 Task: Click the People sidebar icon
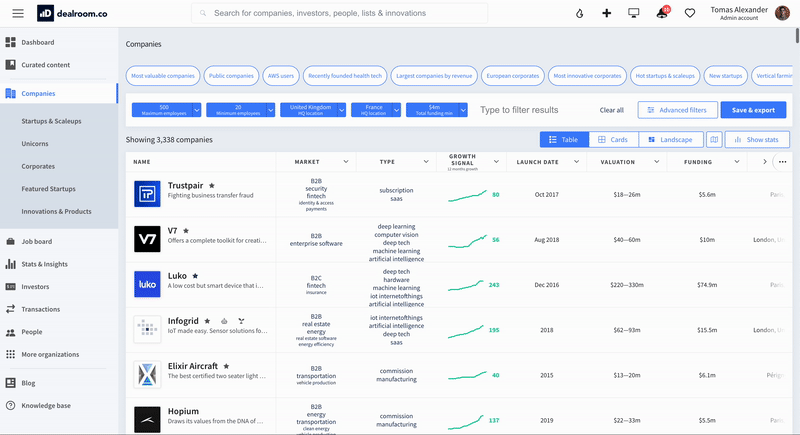(10, 332)
